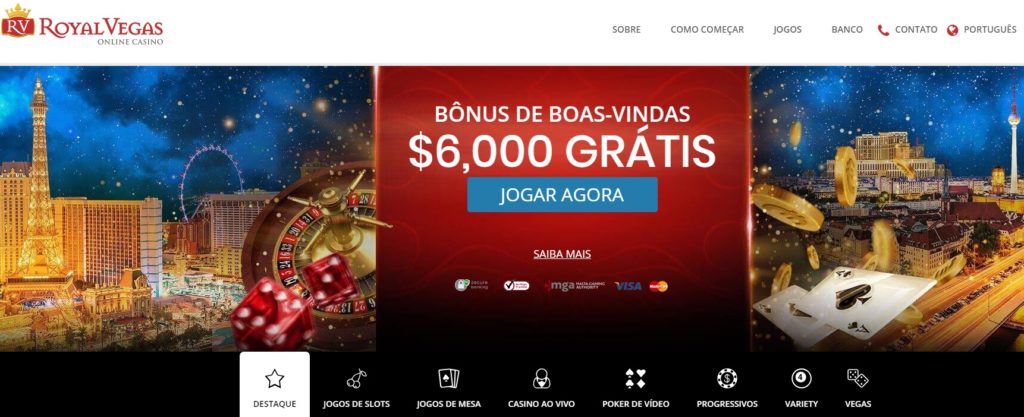Click the MGA Malta Gaming Authority badge
The width and height of the screenshot is (1024, 417).
coord(576,286)
